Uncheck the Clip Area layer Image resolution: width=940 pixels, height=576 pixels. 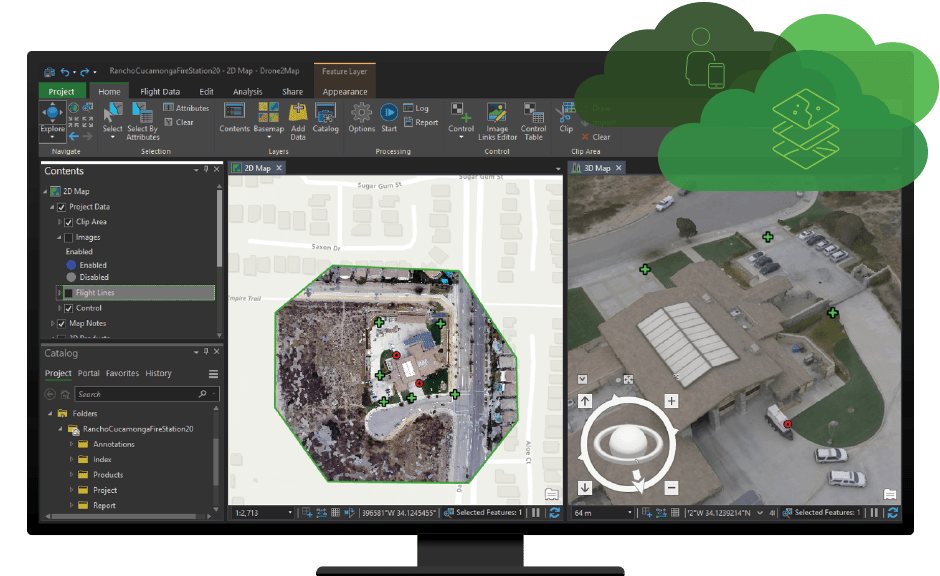point(68,222)
